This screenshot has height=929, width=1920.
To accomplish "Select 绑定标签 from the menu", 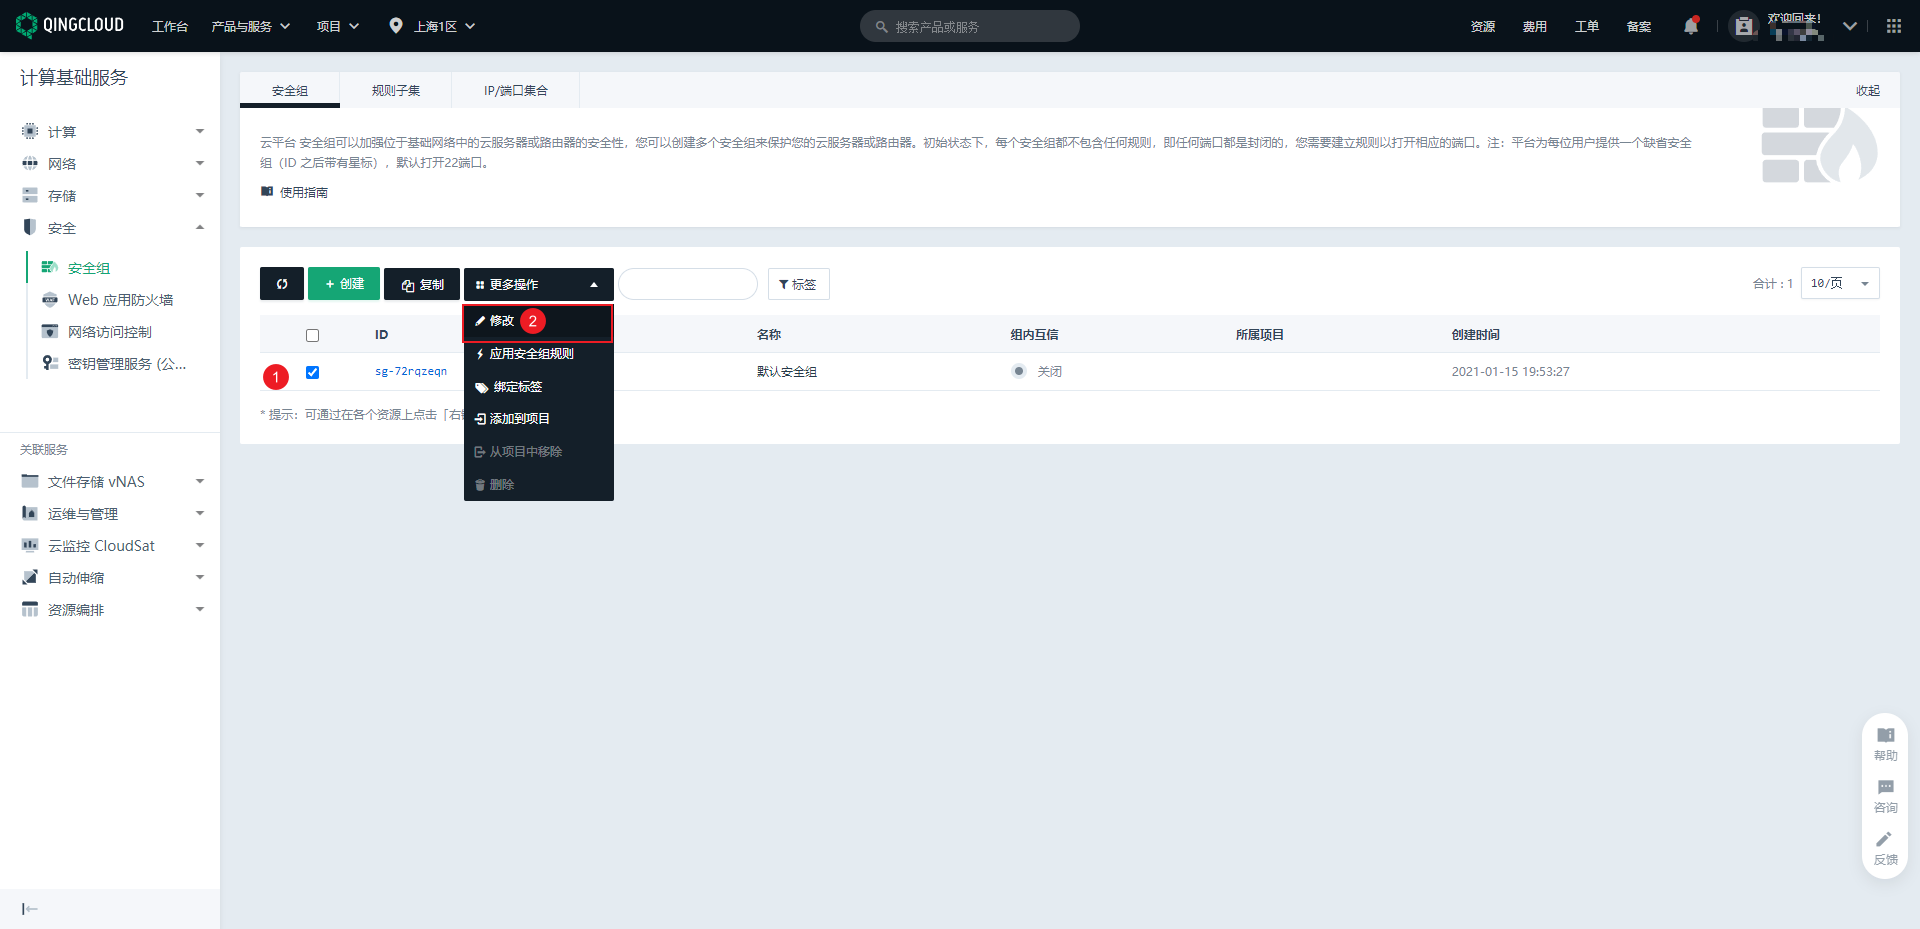I will [538, 387].
